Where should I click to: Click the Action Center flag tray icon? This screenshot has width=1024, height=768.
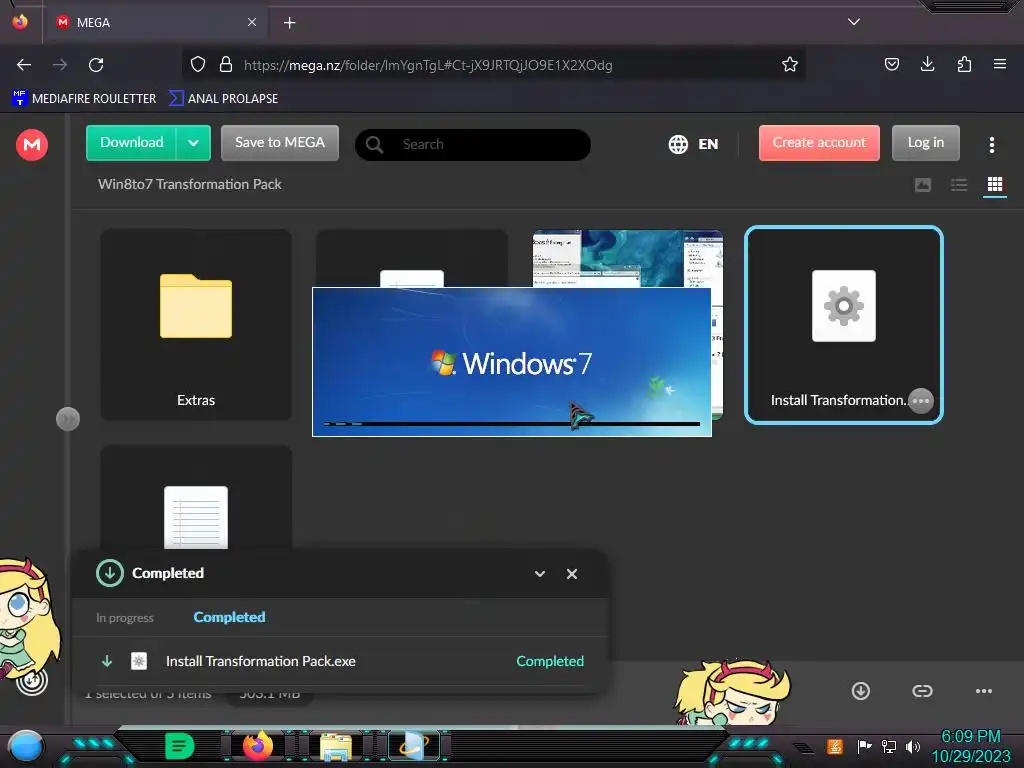[864, 746]
